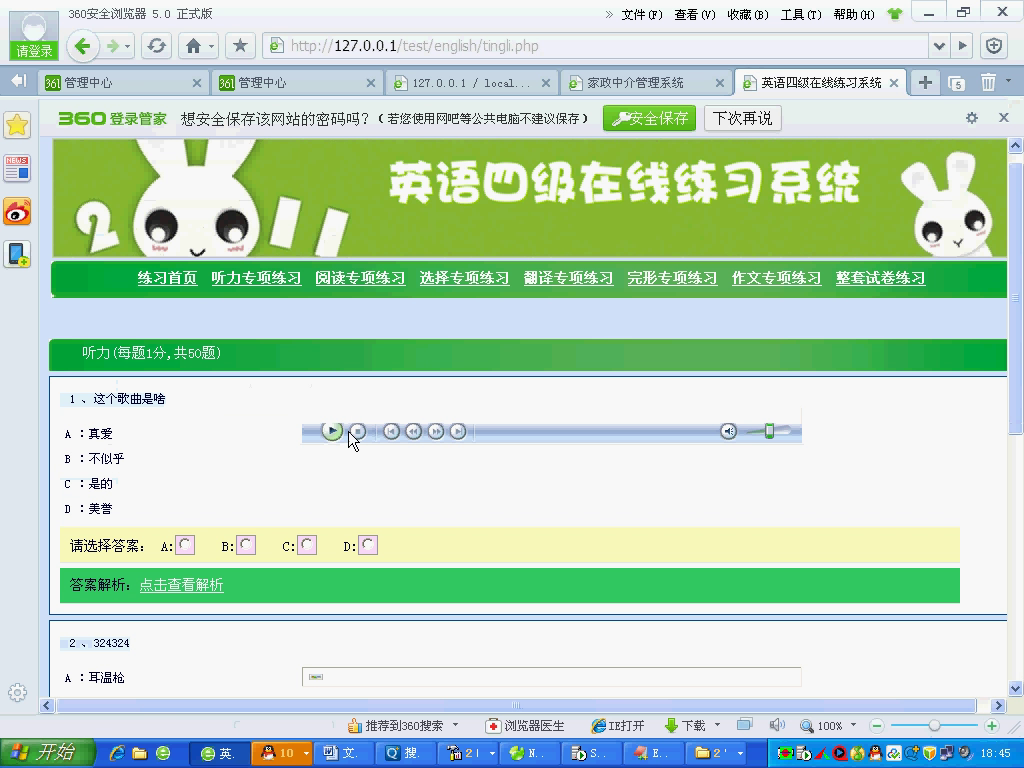This screenshot has height=768, width=1024.
Task: Dismiss the 360 password save bar
Action: point(1004,118)
